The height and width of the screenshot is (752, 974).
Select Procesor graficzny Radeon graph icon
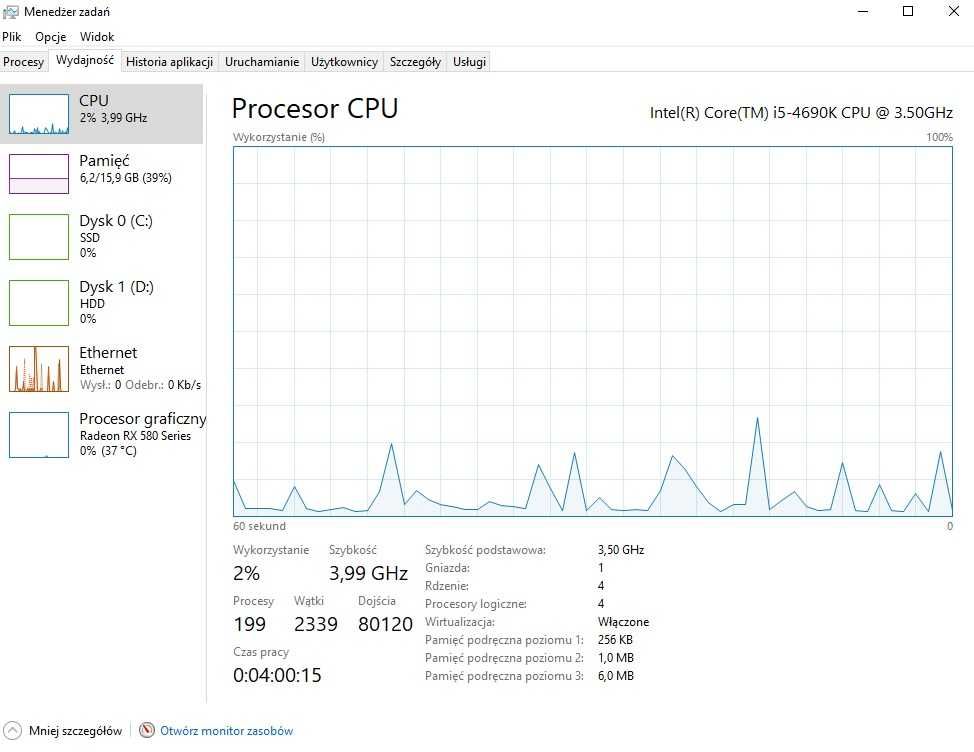39,435
